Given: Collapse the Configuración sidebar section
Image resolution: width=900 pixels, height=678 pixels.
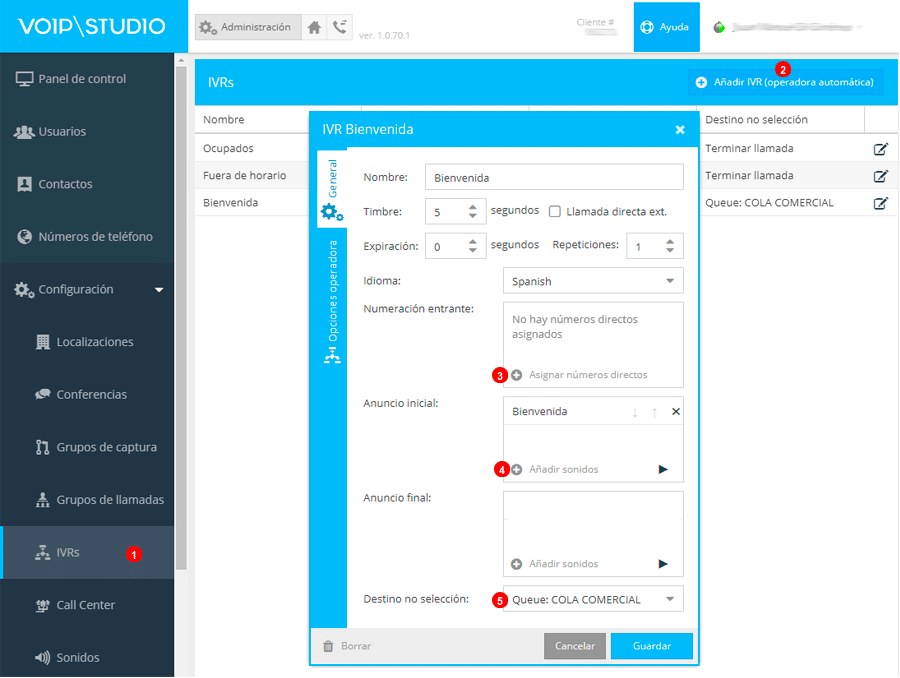Looking at the screenshot, I should [x=158, y=290].
